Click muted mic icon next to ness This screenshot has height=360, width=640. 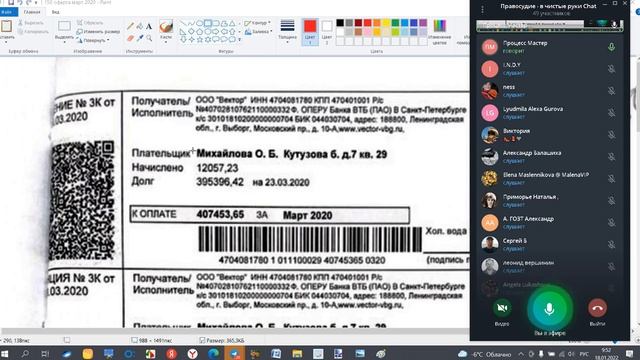click(611, 91)
